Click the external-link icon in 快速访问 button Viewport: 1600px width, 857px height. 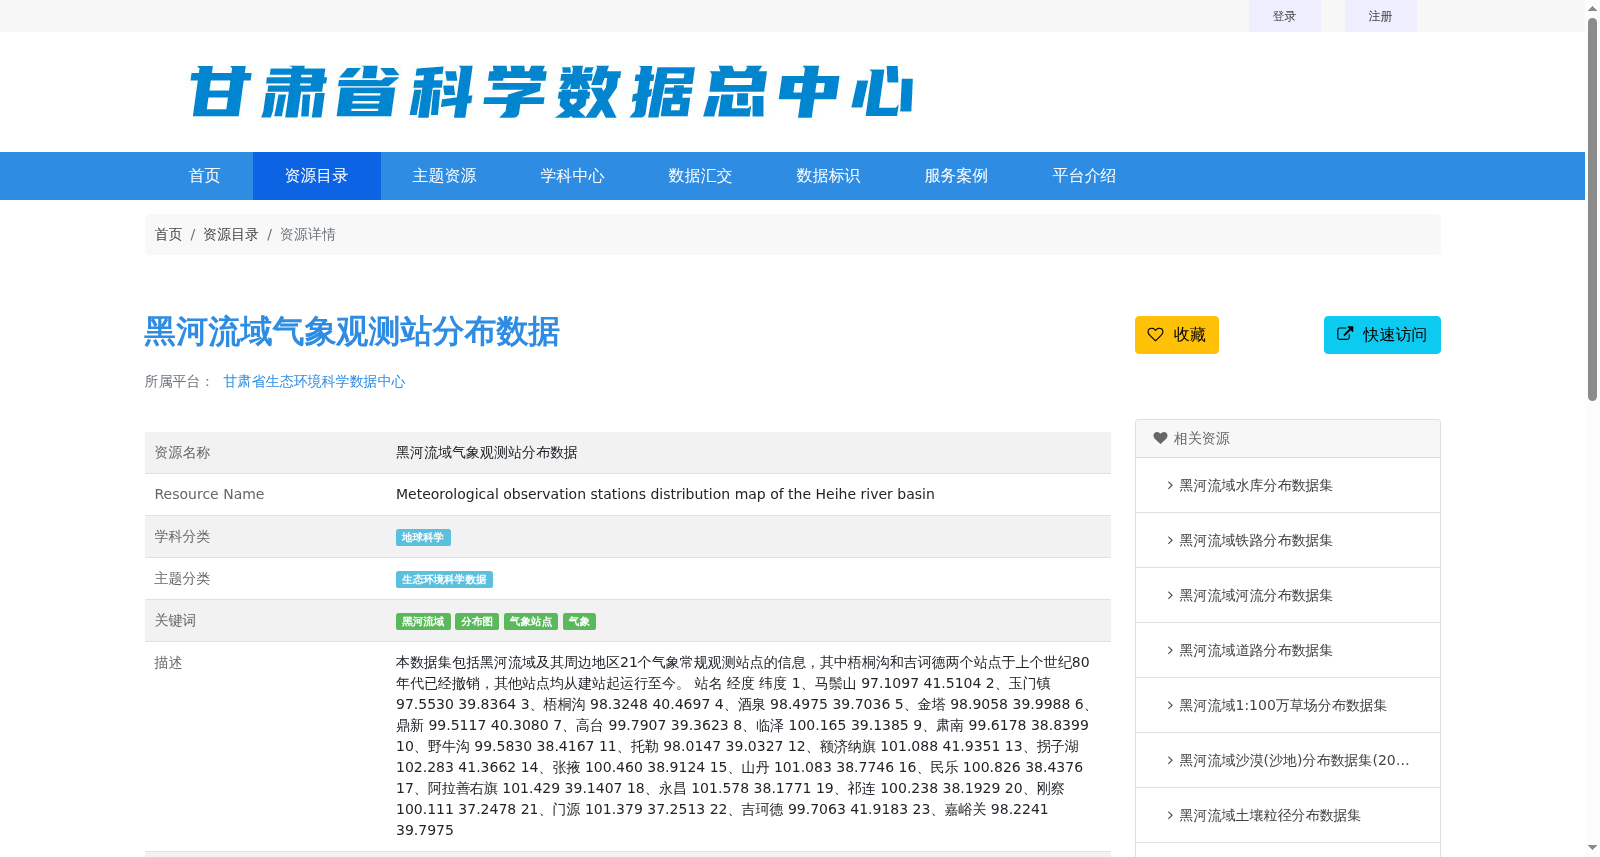[1345, 334]
